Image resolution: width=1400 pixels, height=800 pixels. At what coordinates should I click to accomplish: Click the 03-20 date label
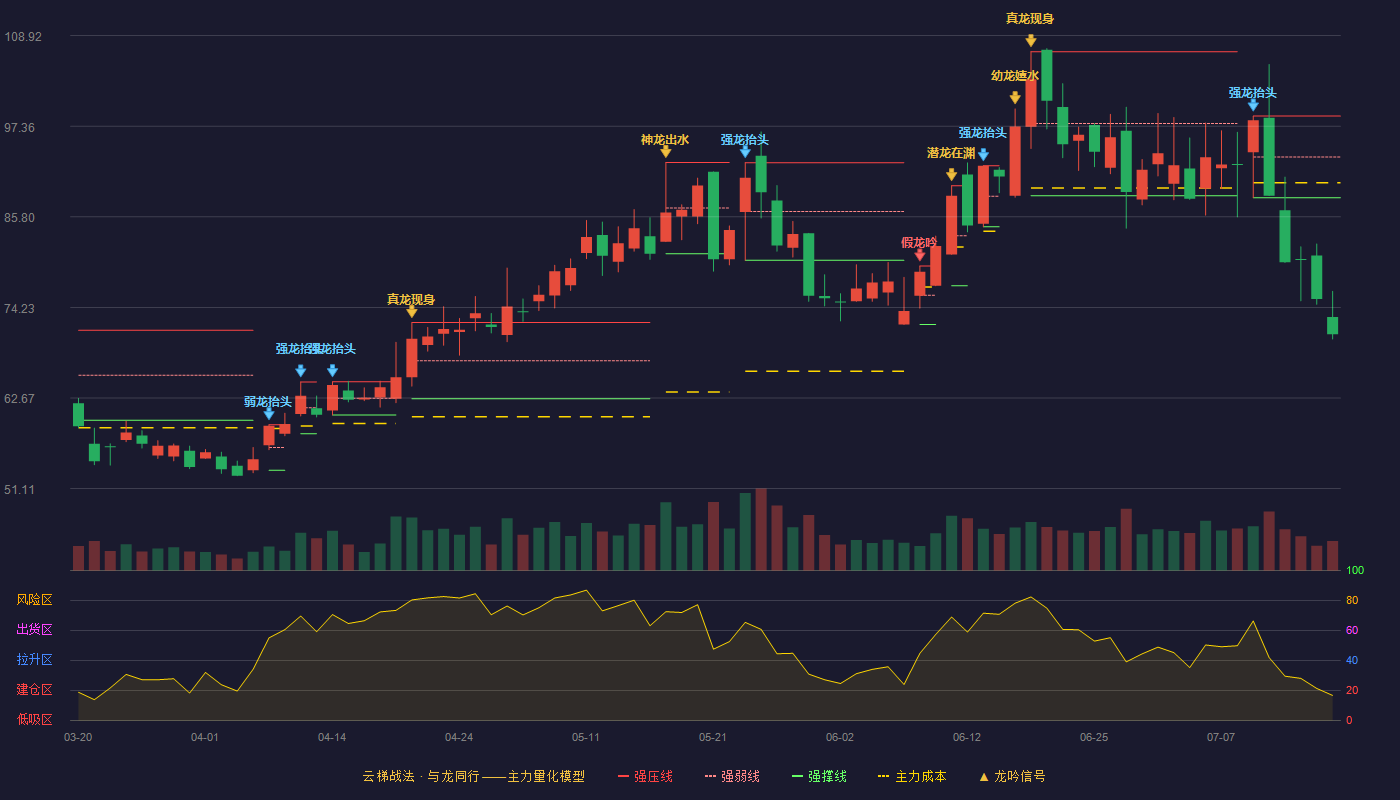tap(78, 737)
